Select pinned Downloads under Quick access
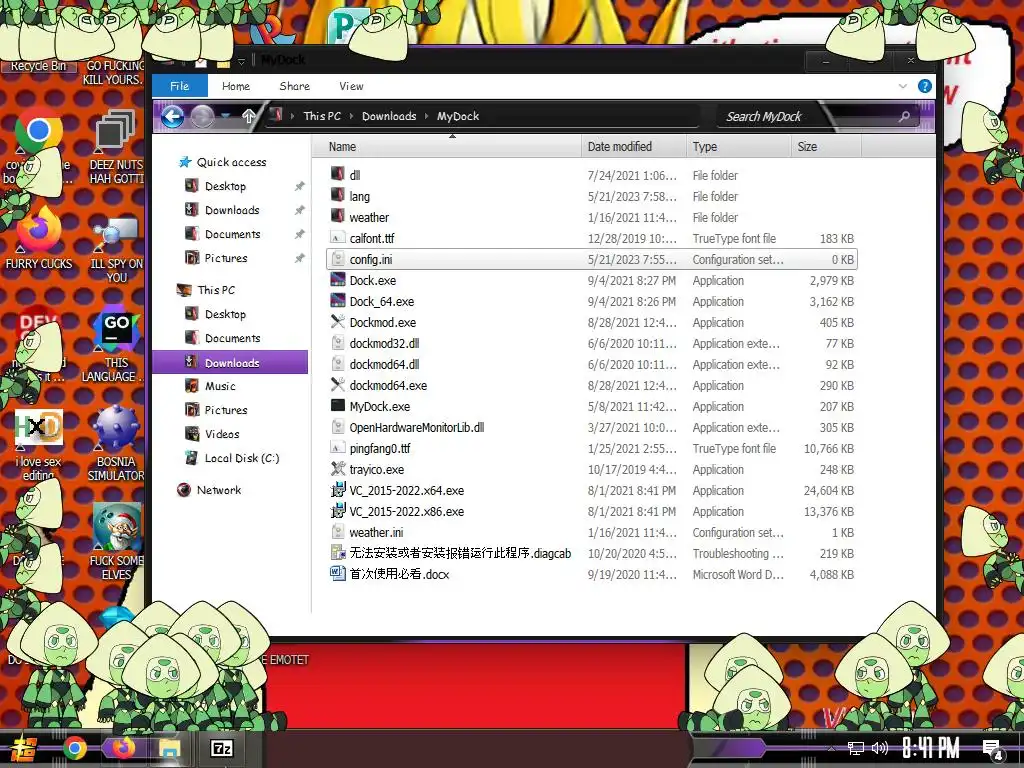 [232, 210]
